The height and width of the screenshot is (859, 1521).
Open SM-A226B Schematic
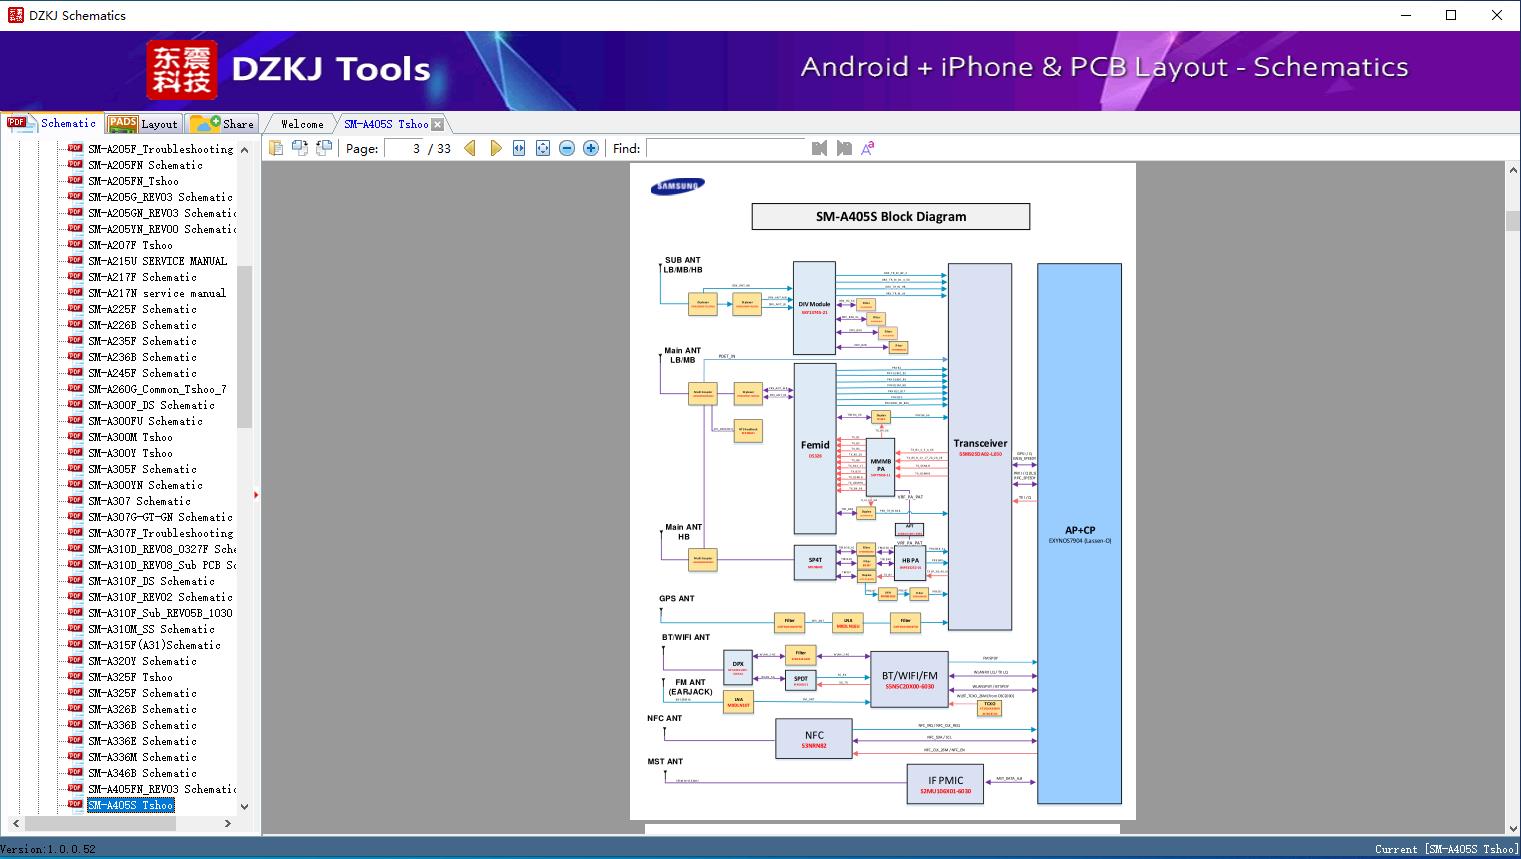click(142, 325)
